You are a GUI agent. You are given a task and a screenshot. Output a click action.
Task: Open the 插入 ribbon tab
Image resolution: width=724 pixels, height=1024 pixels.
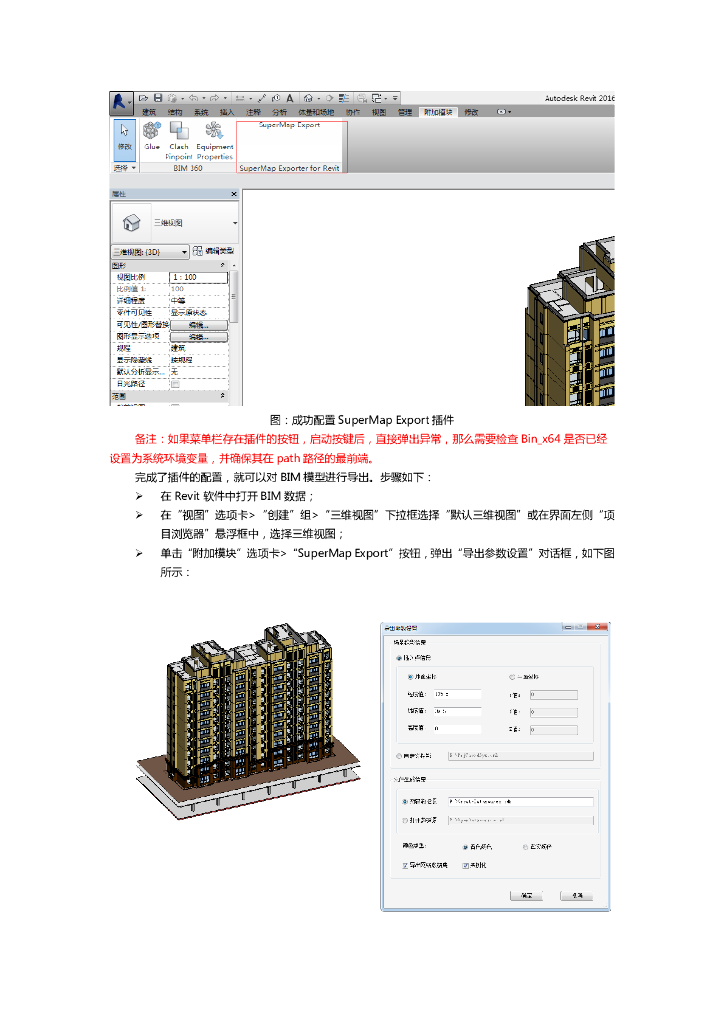[227, 112]
